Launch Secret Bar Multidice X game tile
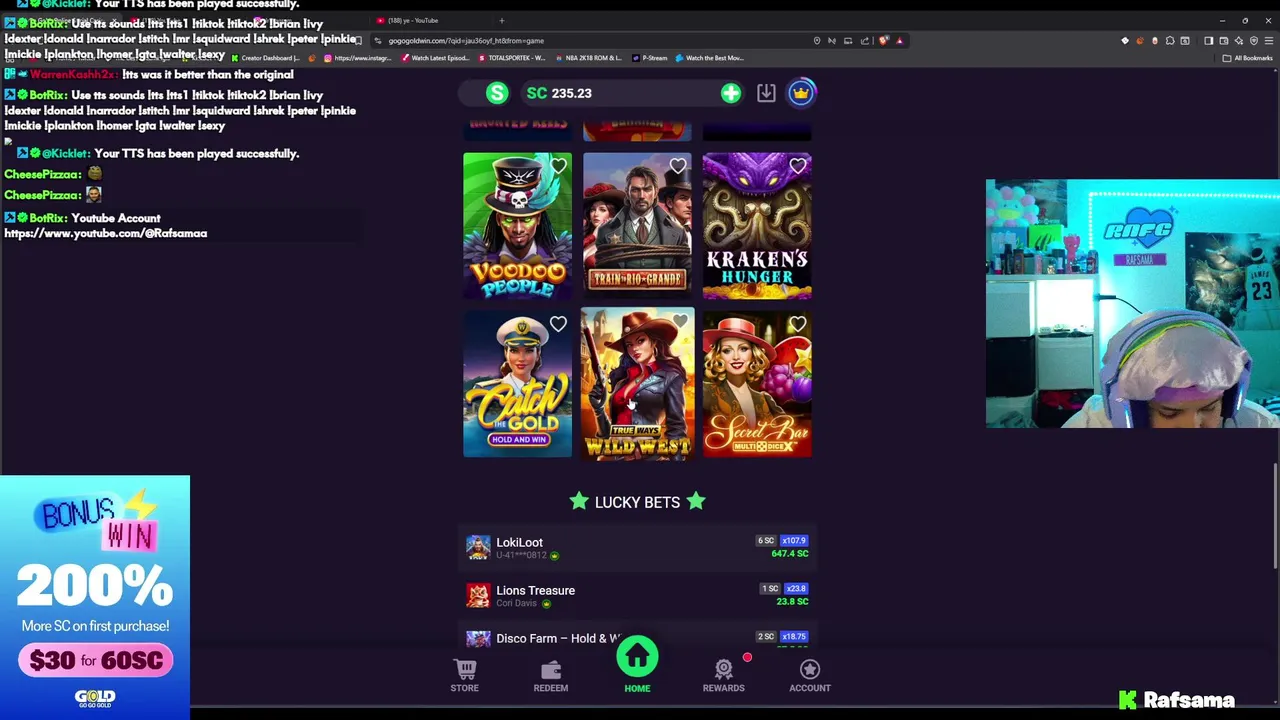Viewport: 1280px width, 720px height. tap(757, 384)
